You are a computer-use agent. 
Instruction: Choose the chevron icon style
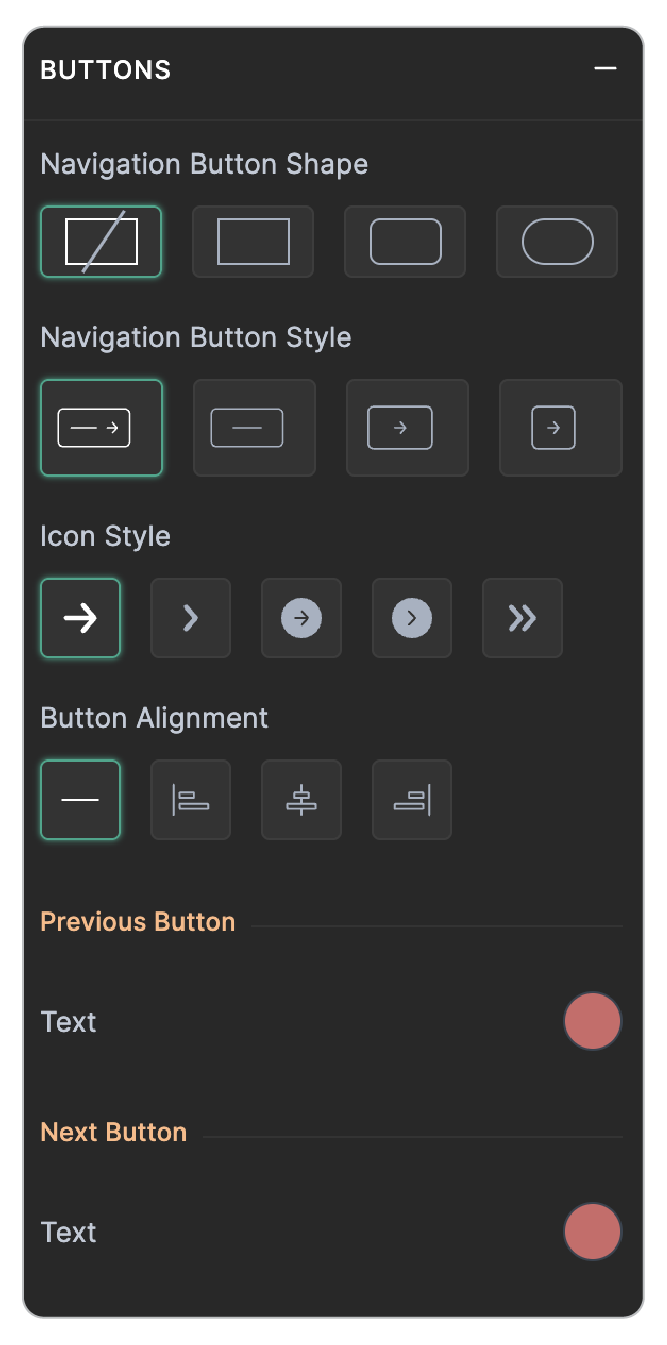click(190, 618)
